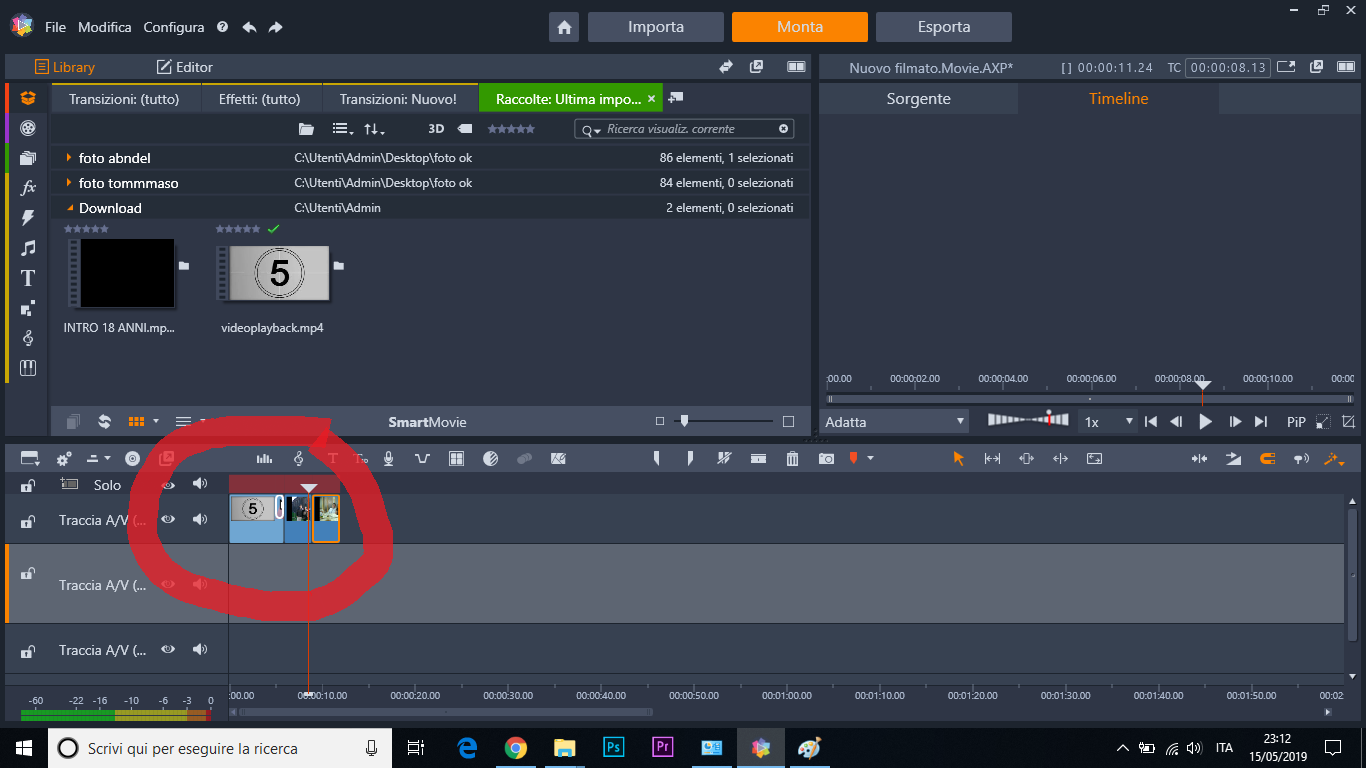
Task: Launch SmartMovie
Action: click(427, 422)
